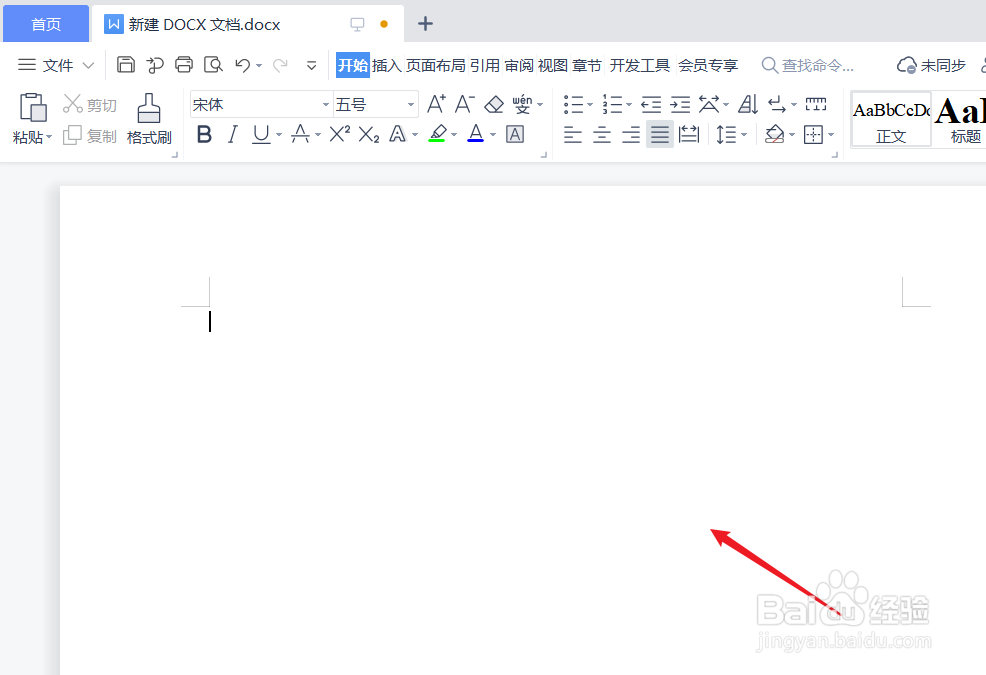The width and height of the screenshot is (986, 675).
Task: Open the font size 五号 dropdown
Action: (x=411, y=104)
